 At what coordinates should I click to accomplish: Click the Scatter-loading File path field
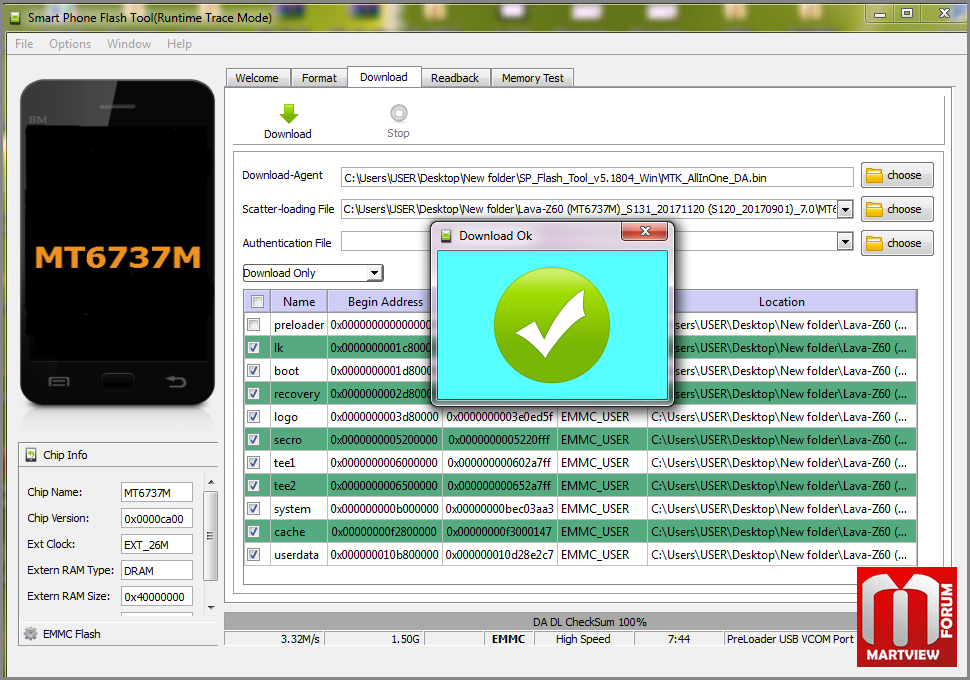[589, 209]
